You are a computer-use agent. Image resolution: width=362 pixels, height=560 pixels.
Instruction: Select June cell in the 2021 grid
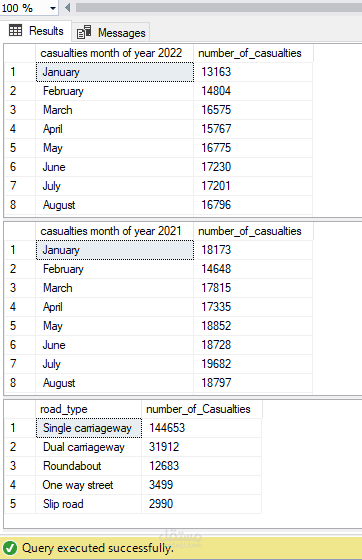tap(114, 345)
